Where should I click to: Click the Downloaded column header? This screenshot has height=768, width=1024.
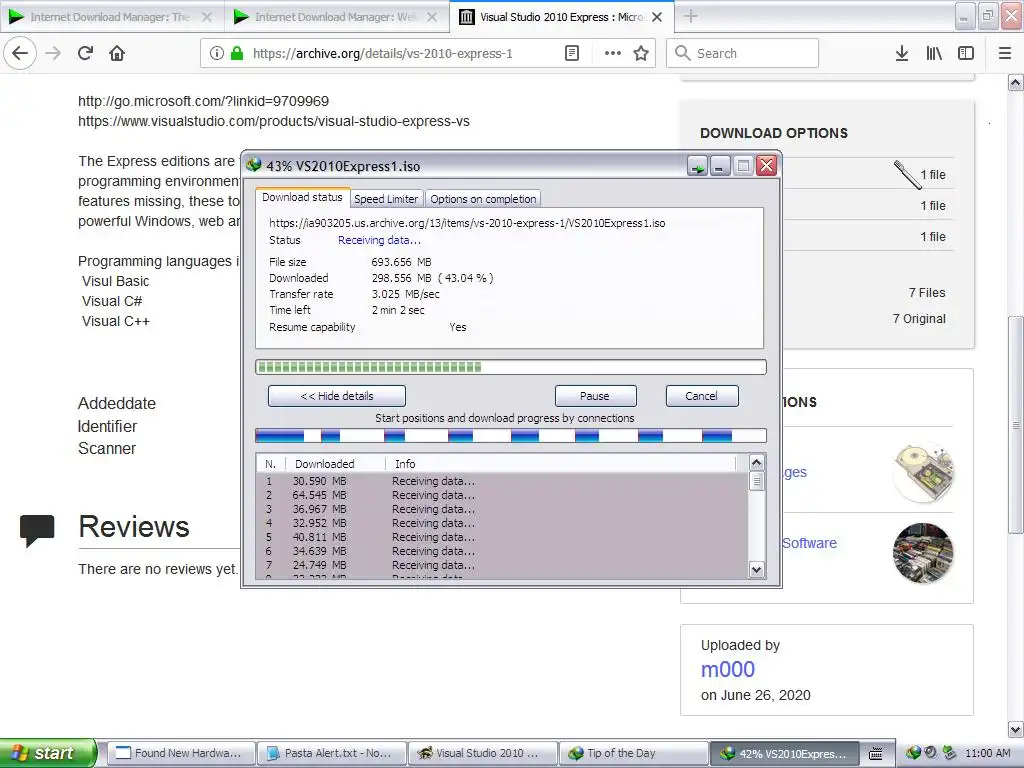coord(336,464)
